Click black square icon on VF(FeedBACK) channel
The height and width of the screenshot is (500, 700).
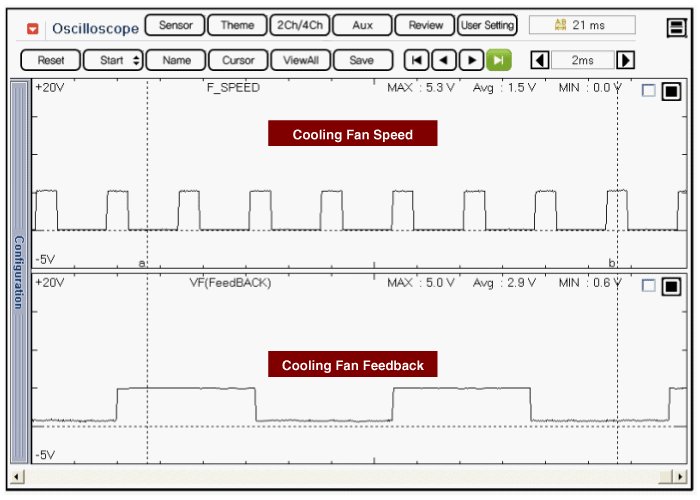pyautogui.click(x=671, y=286)
